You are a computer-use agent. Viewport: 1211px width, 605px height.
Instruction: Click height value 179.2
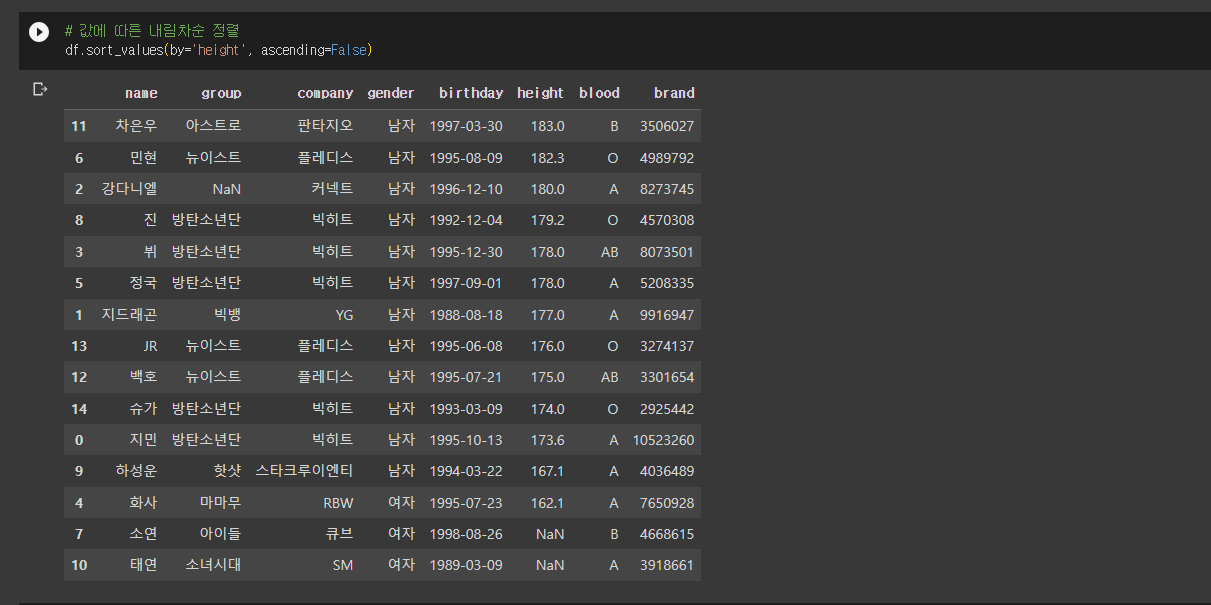tap(547, 220)
